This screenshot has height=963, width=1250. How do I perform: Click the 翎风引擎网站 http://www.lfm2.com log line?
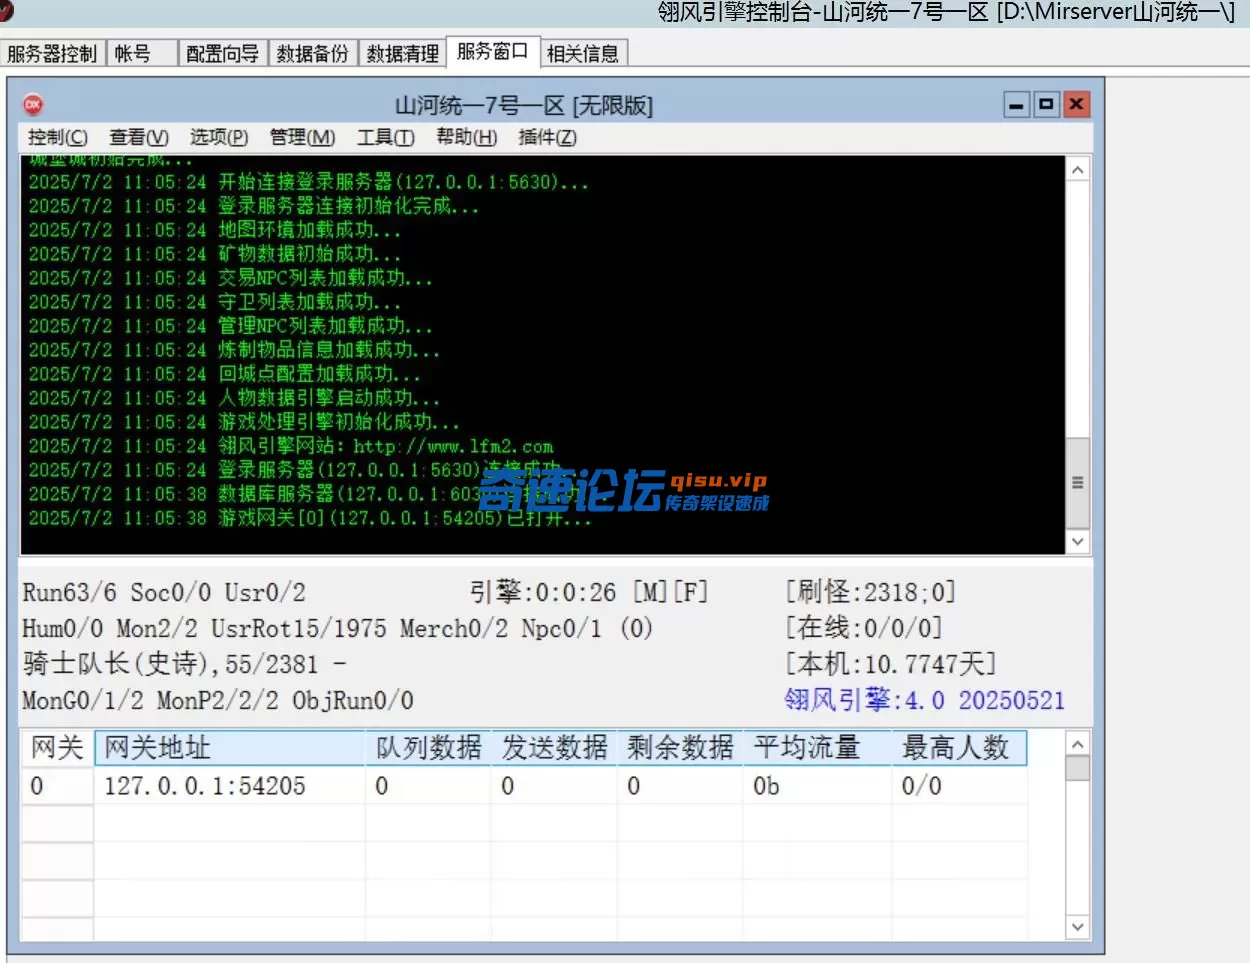pos(290,446)
